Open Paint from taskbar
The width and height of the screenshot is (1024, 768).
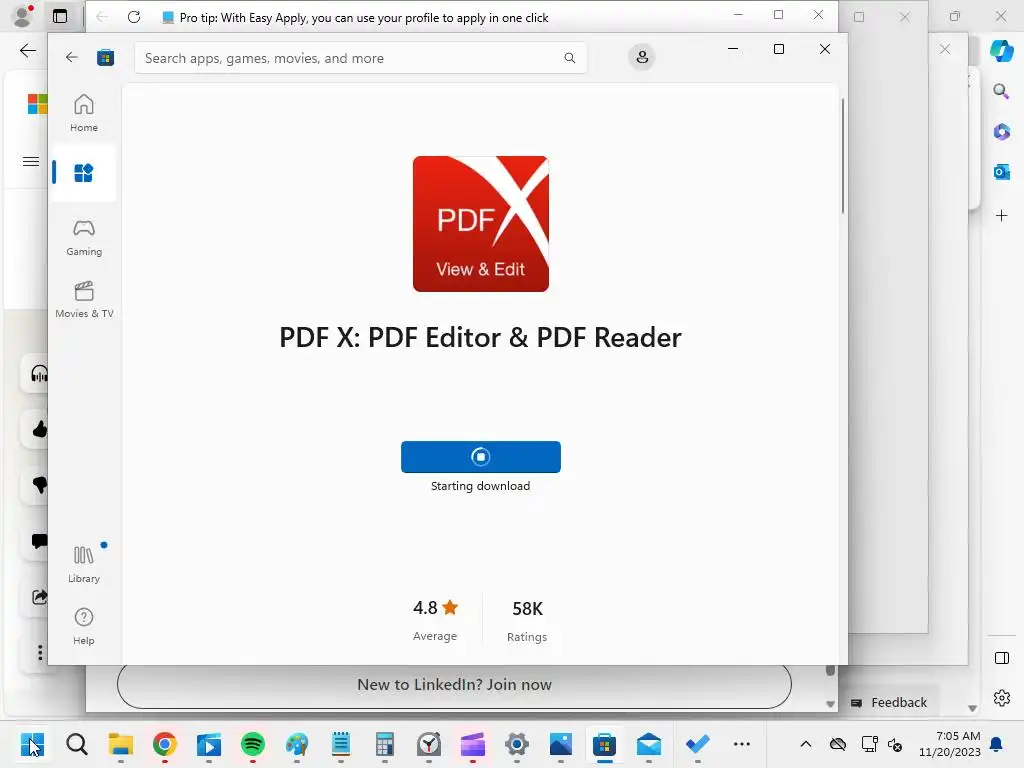pyautogui.click(x=296, y=744)
